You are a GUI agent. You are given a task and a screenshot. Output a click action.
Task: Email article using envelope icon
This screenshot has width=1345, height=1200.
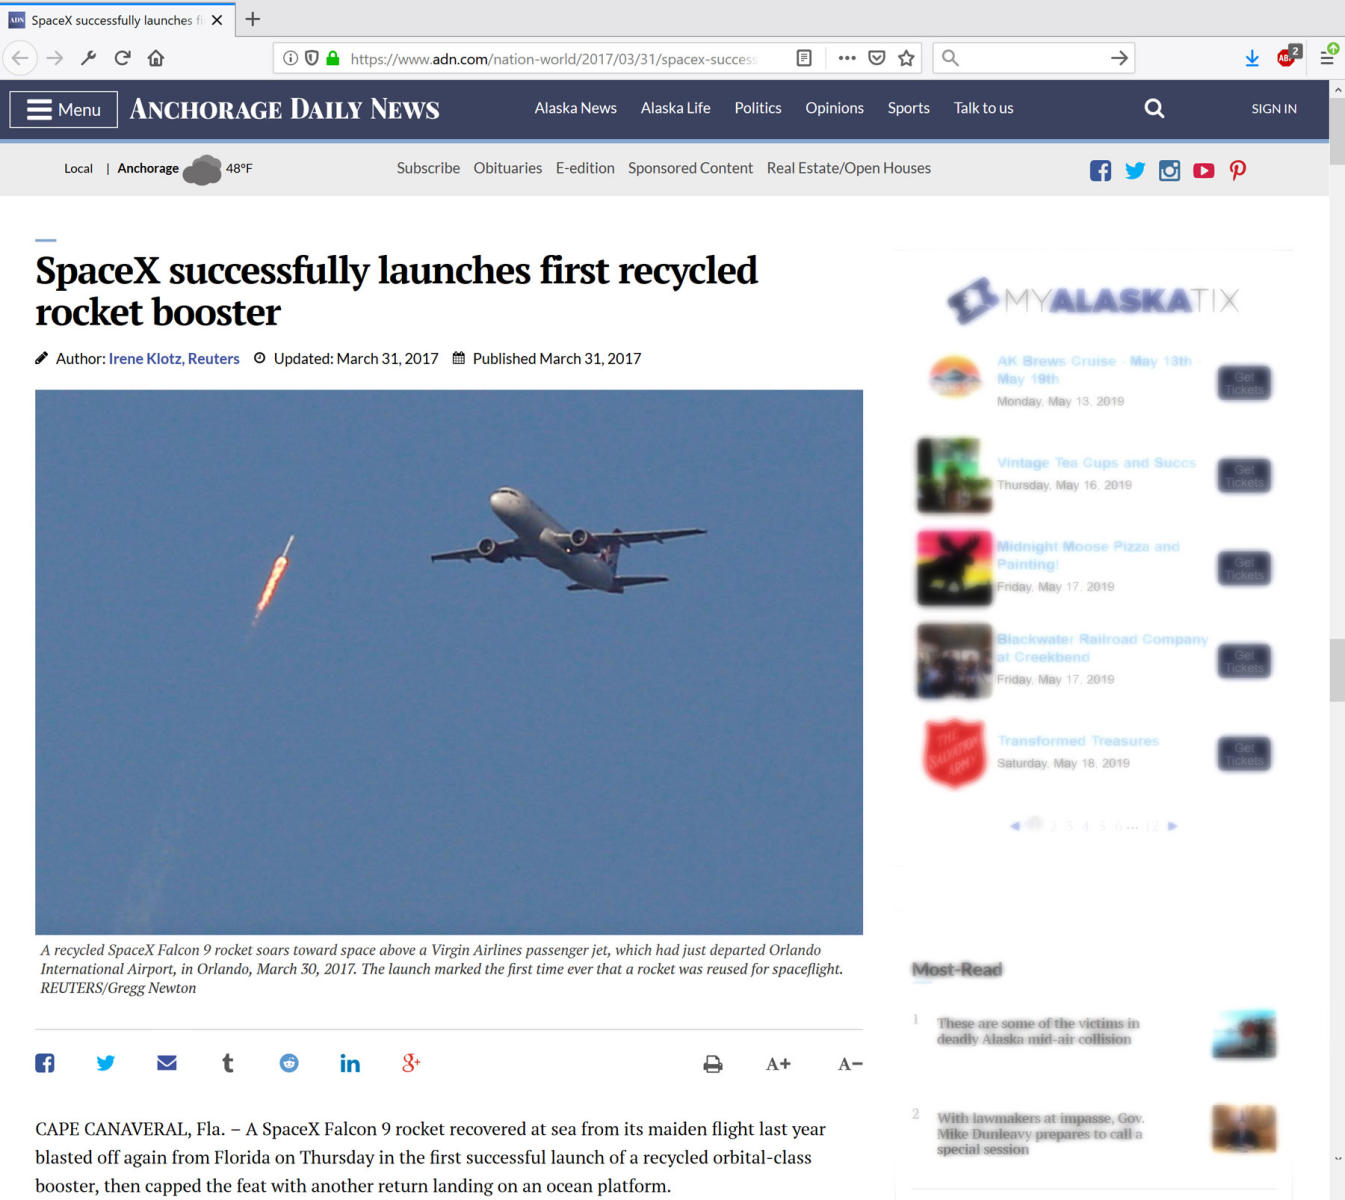click(x=167, y=1063)
